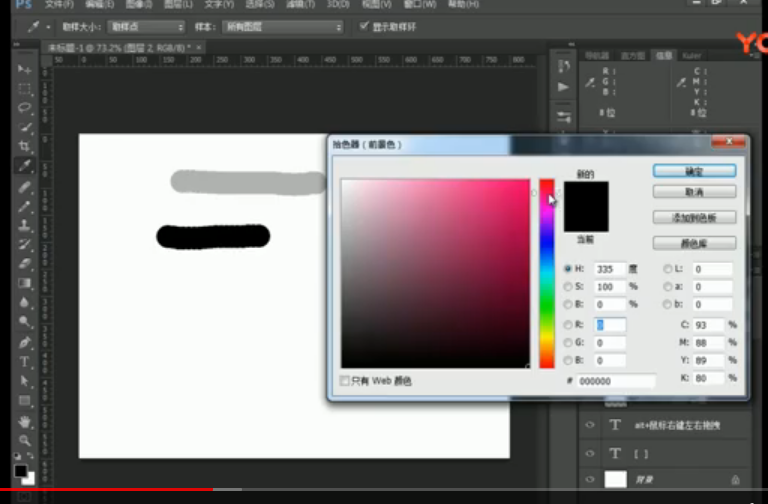This screenshot has width=768, height=504.
Task: Select the Rectangular Marquee tool
Action: point(24,89)
